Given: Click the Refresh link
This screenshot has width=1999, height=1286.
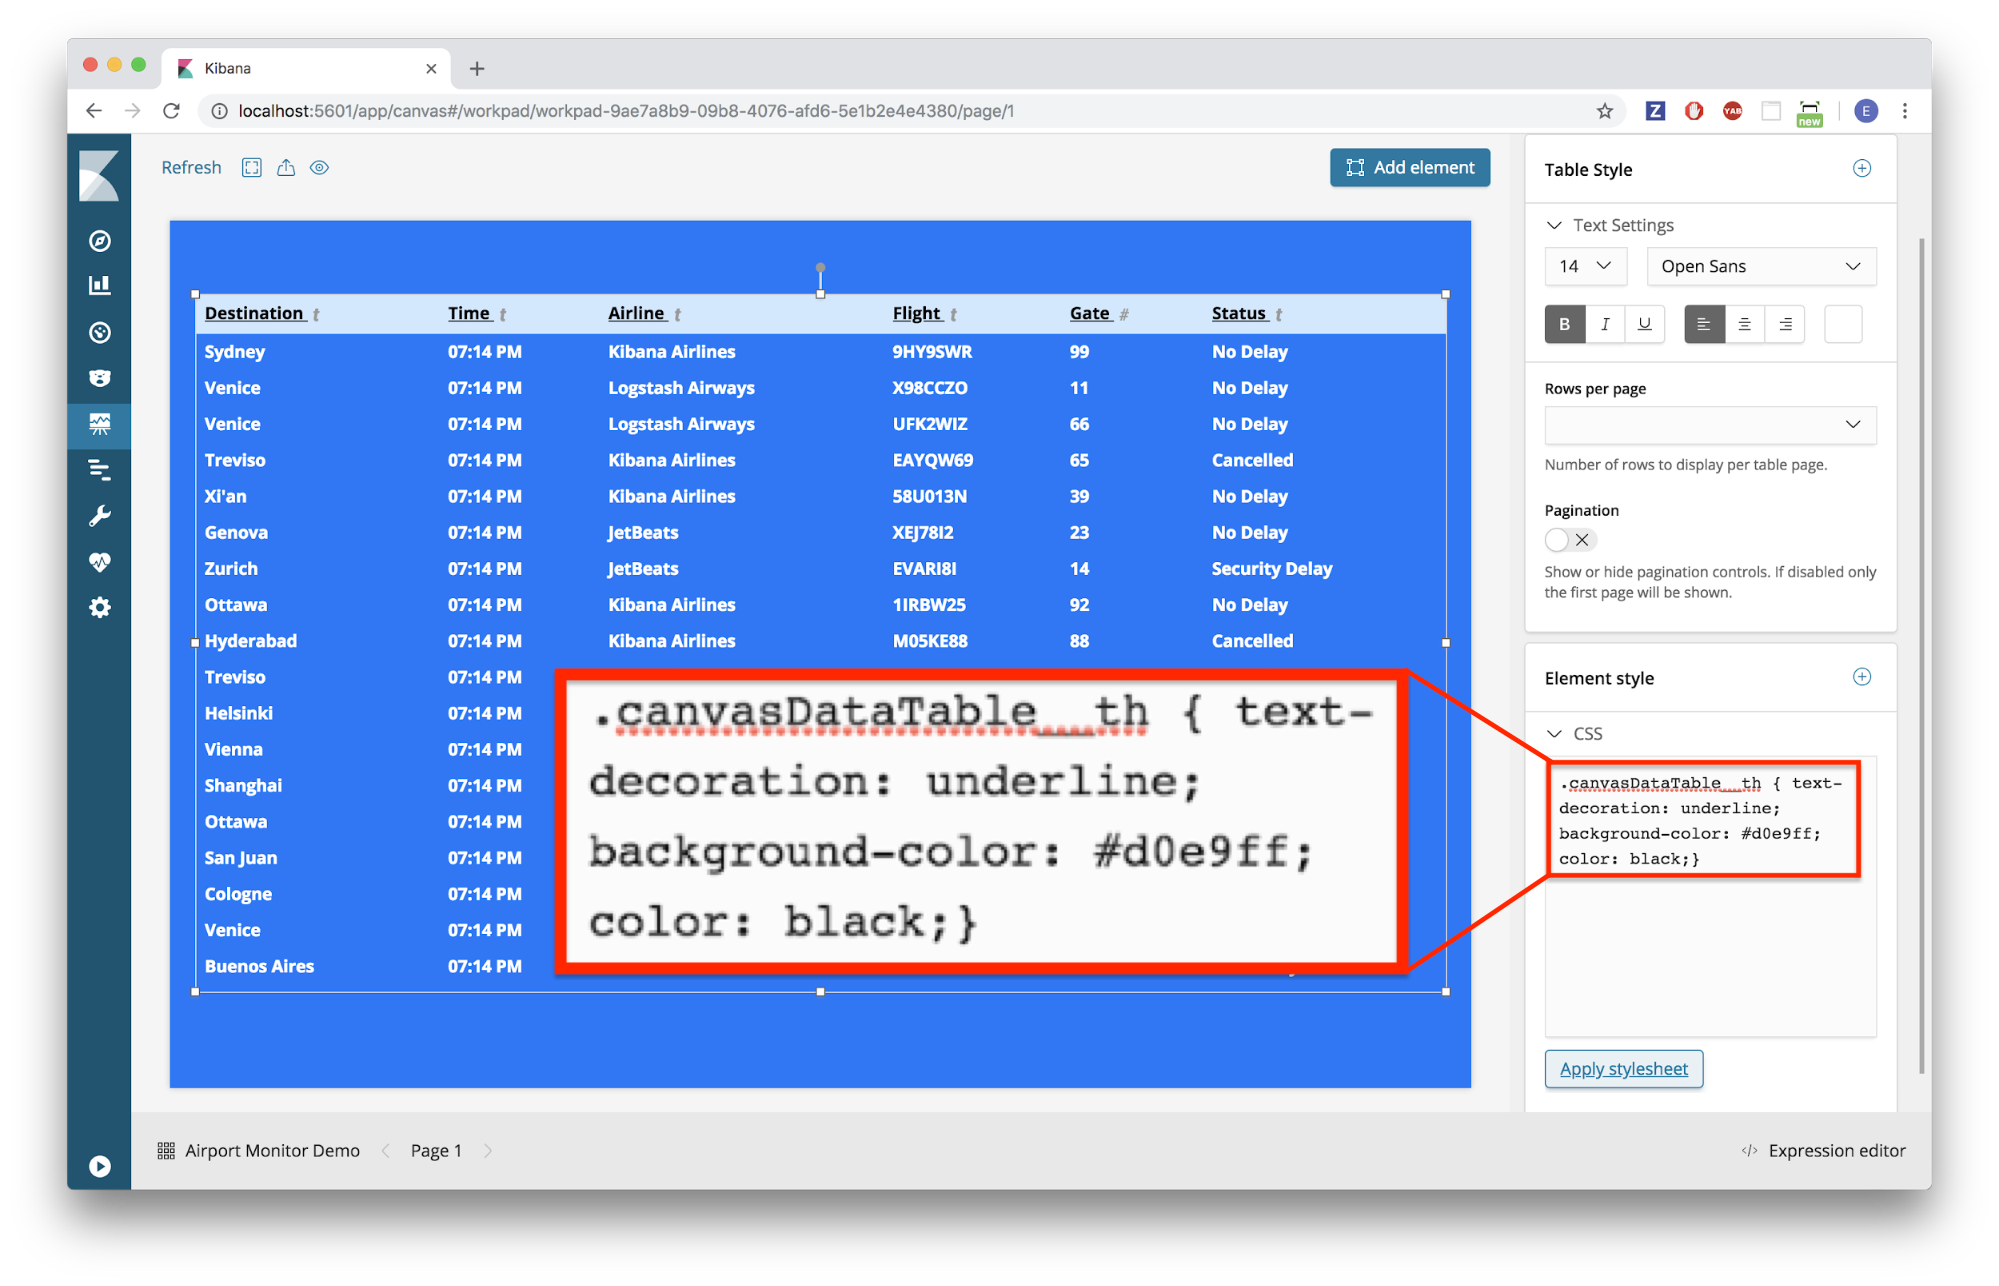Looking at the screenshot, I should tap(191, 168).
